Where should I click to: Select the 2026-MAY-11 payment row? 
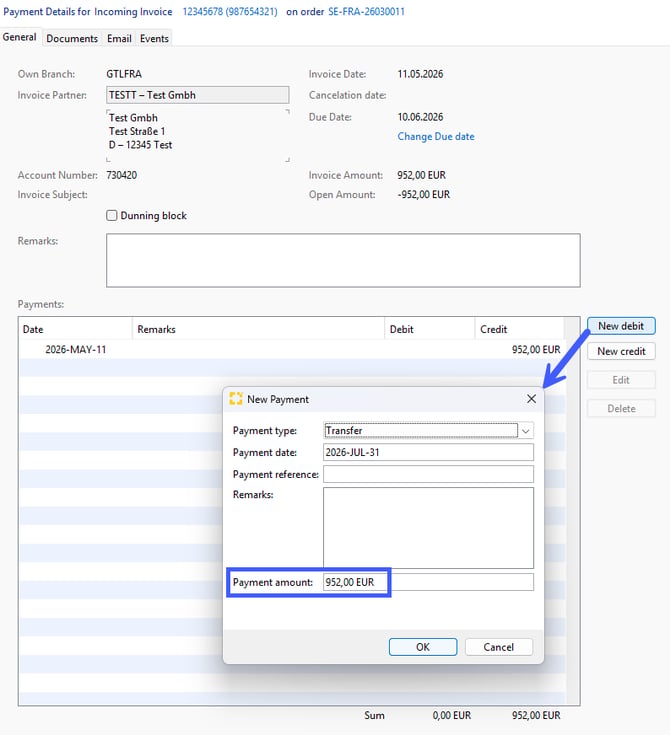point(292,349)
